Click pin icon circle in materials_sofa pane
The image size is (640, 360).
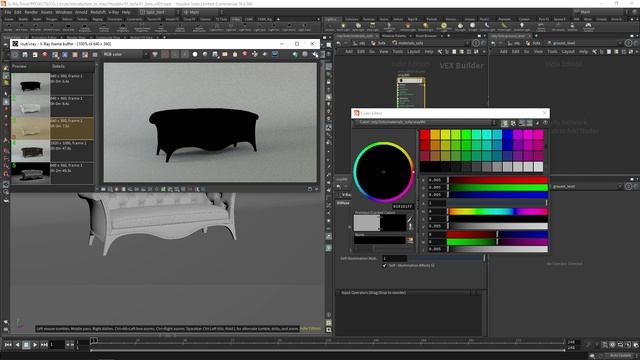(x=476, y=43)
